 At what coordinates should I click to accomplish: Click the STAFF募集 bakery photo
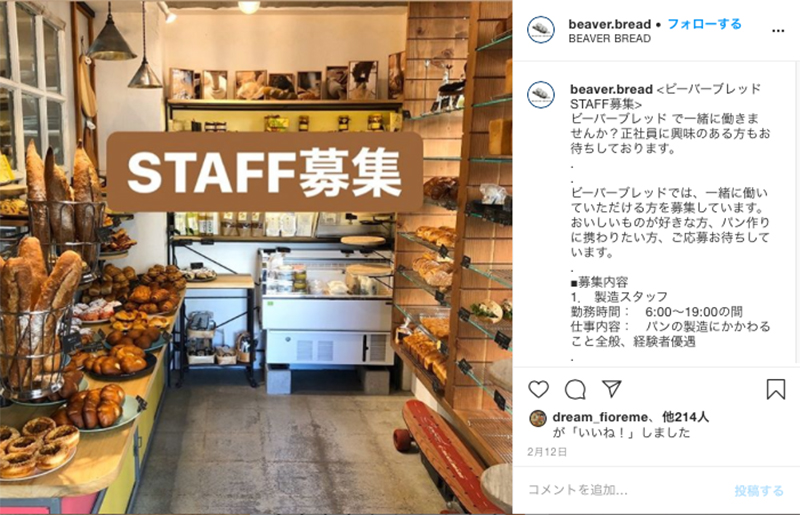point(256,257)
